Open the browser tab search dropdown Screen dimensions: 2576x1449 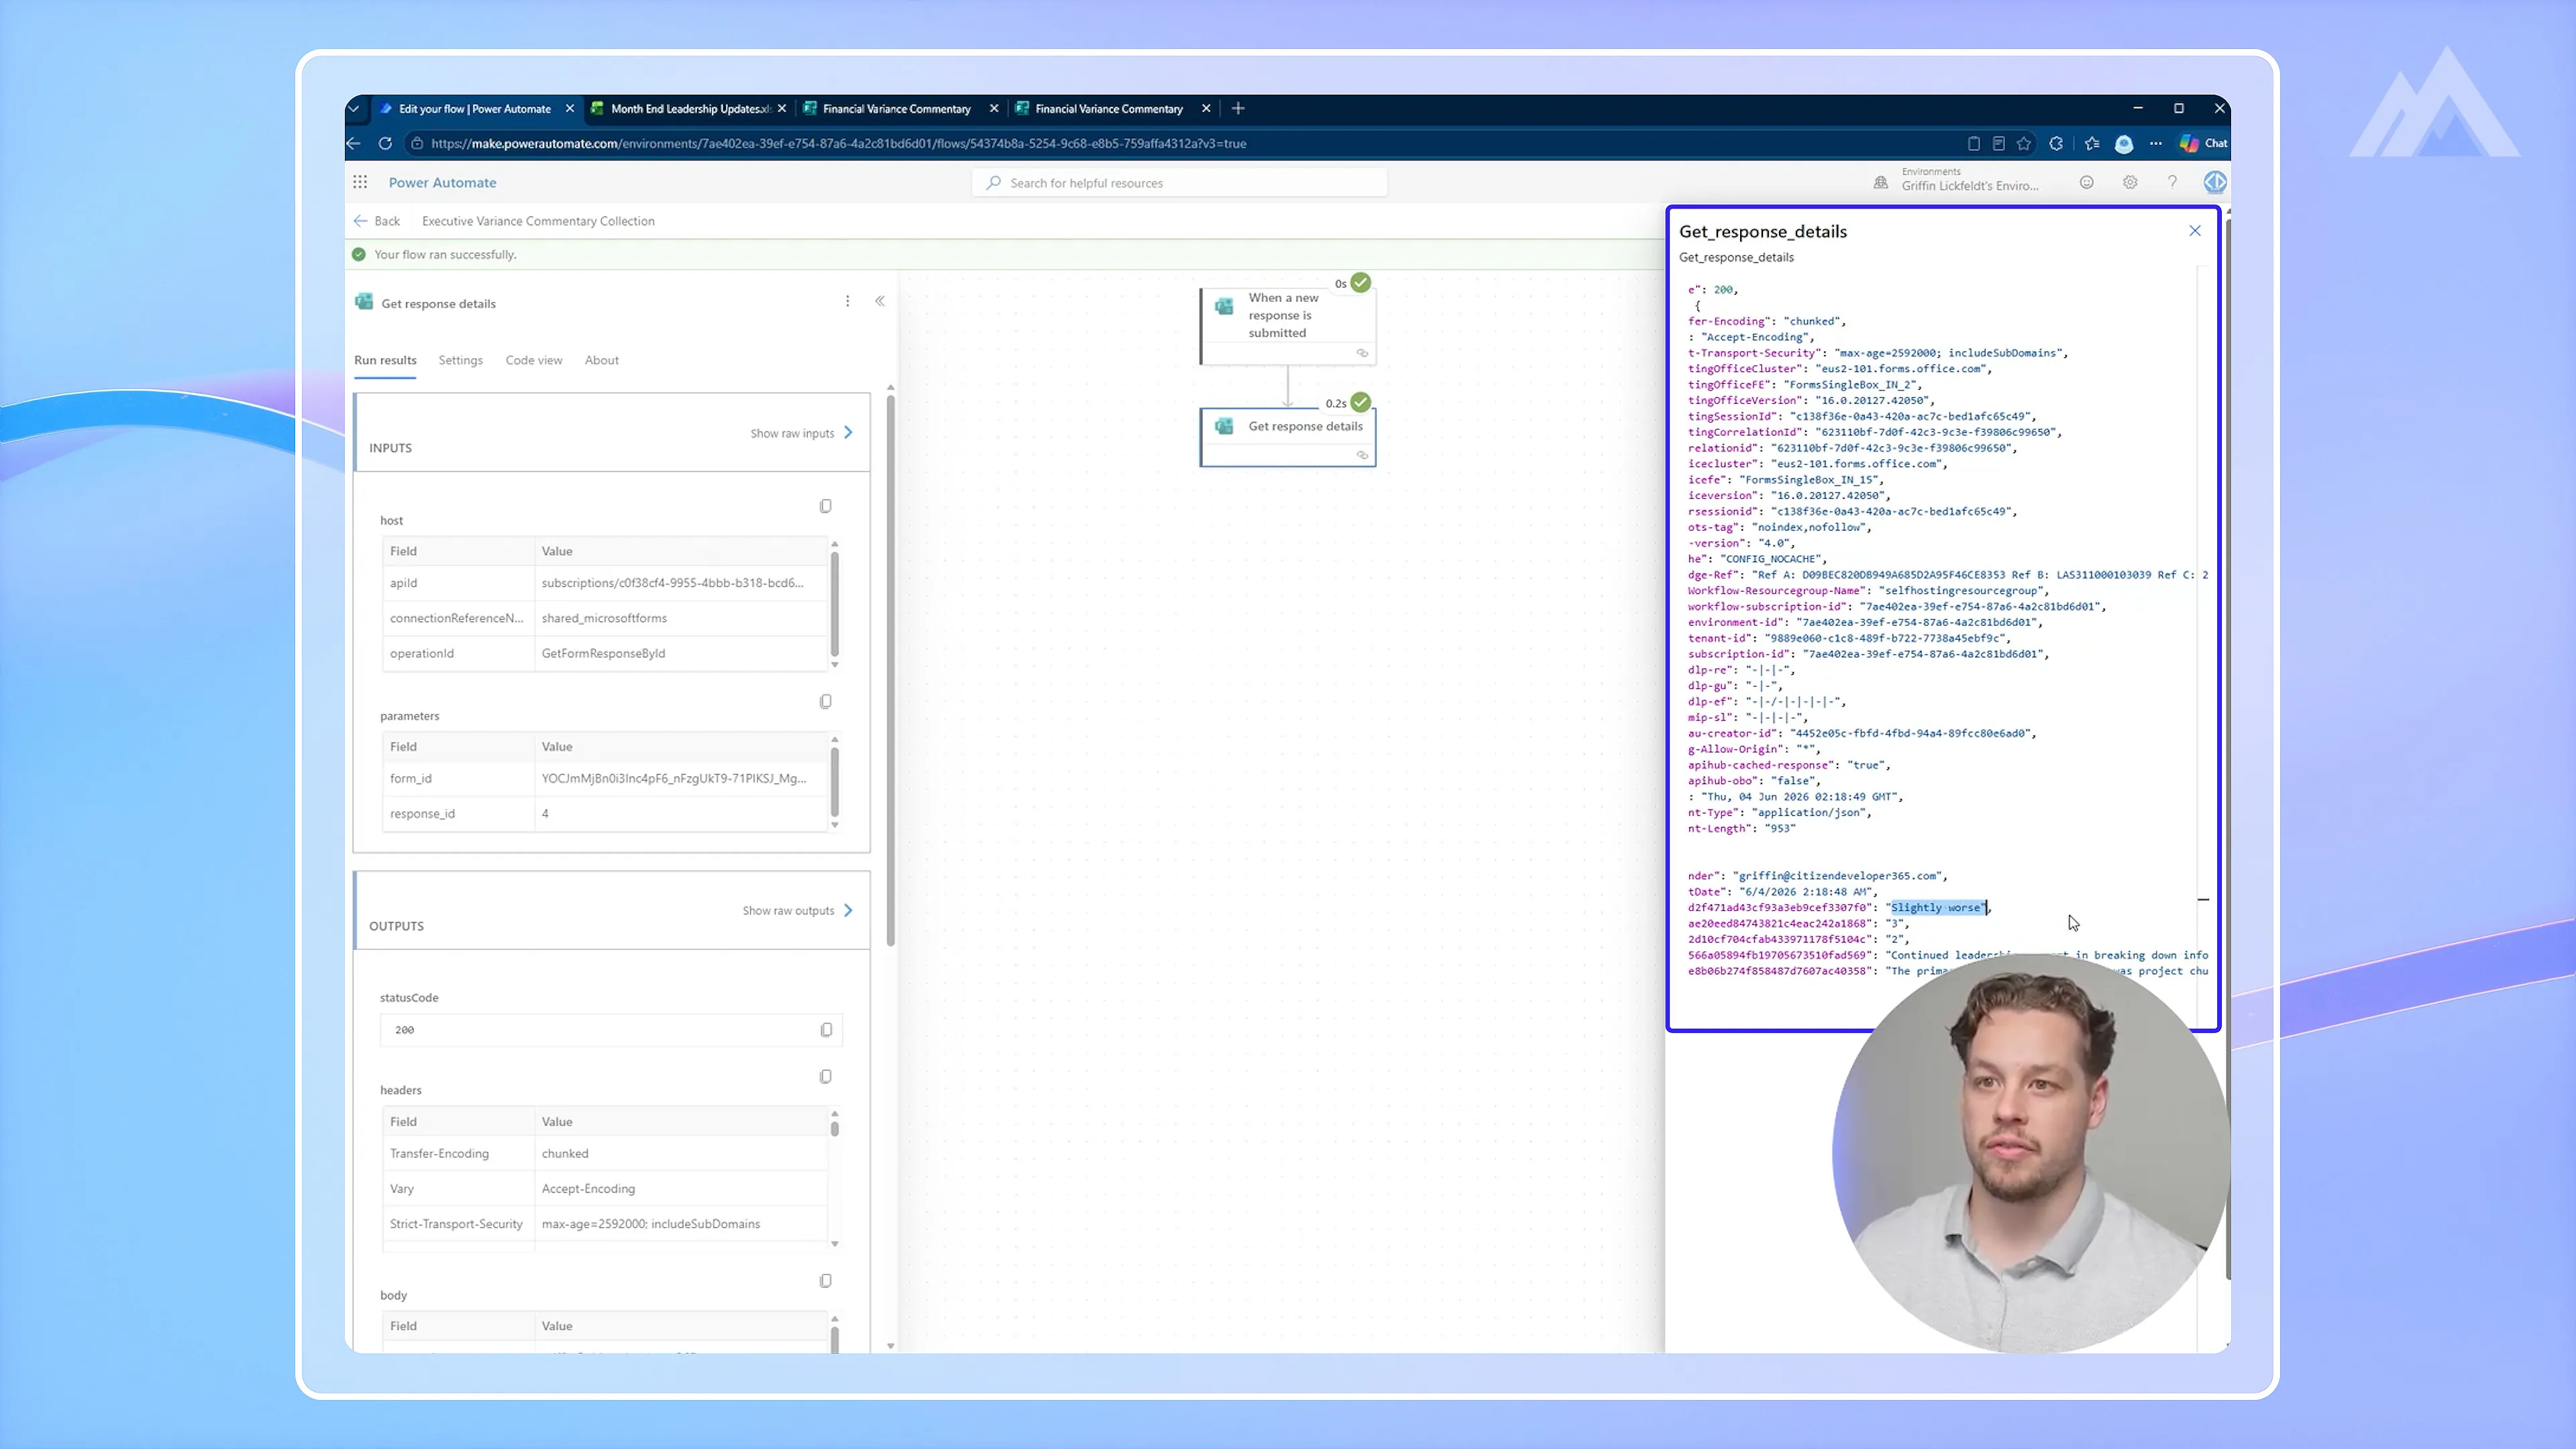354,108
